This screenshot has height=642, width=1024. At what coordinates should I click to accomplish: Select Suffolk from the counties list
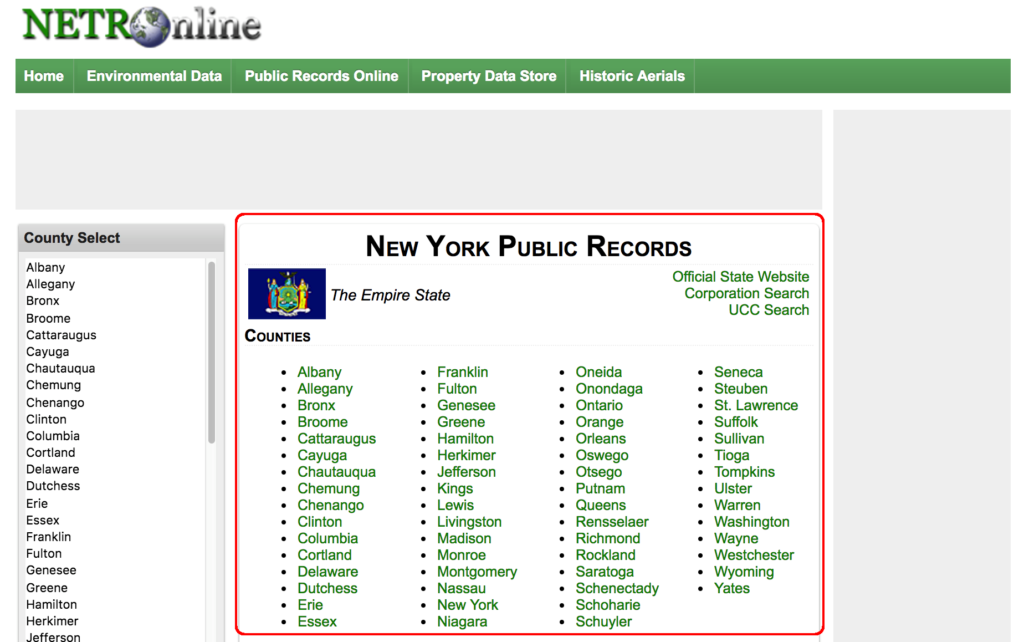[736, 422]
